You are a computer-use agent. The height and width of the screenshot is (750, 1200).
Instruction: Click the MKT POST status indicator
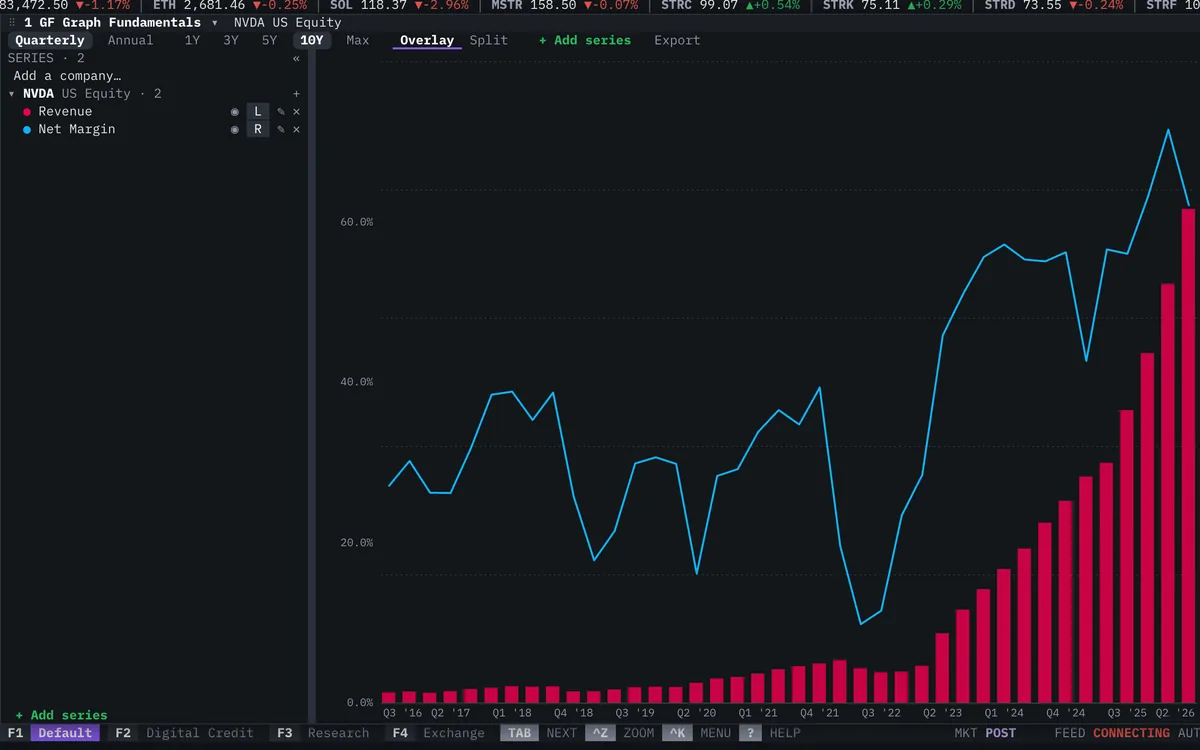point(985,733)
